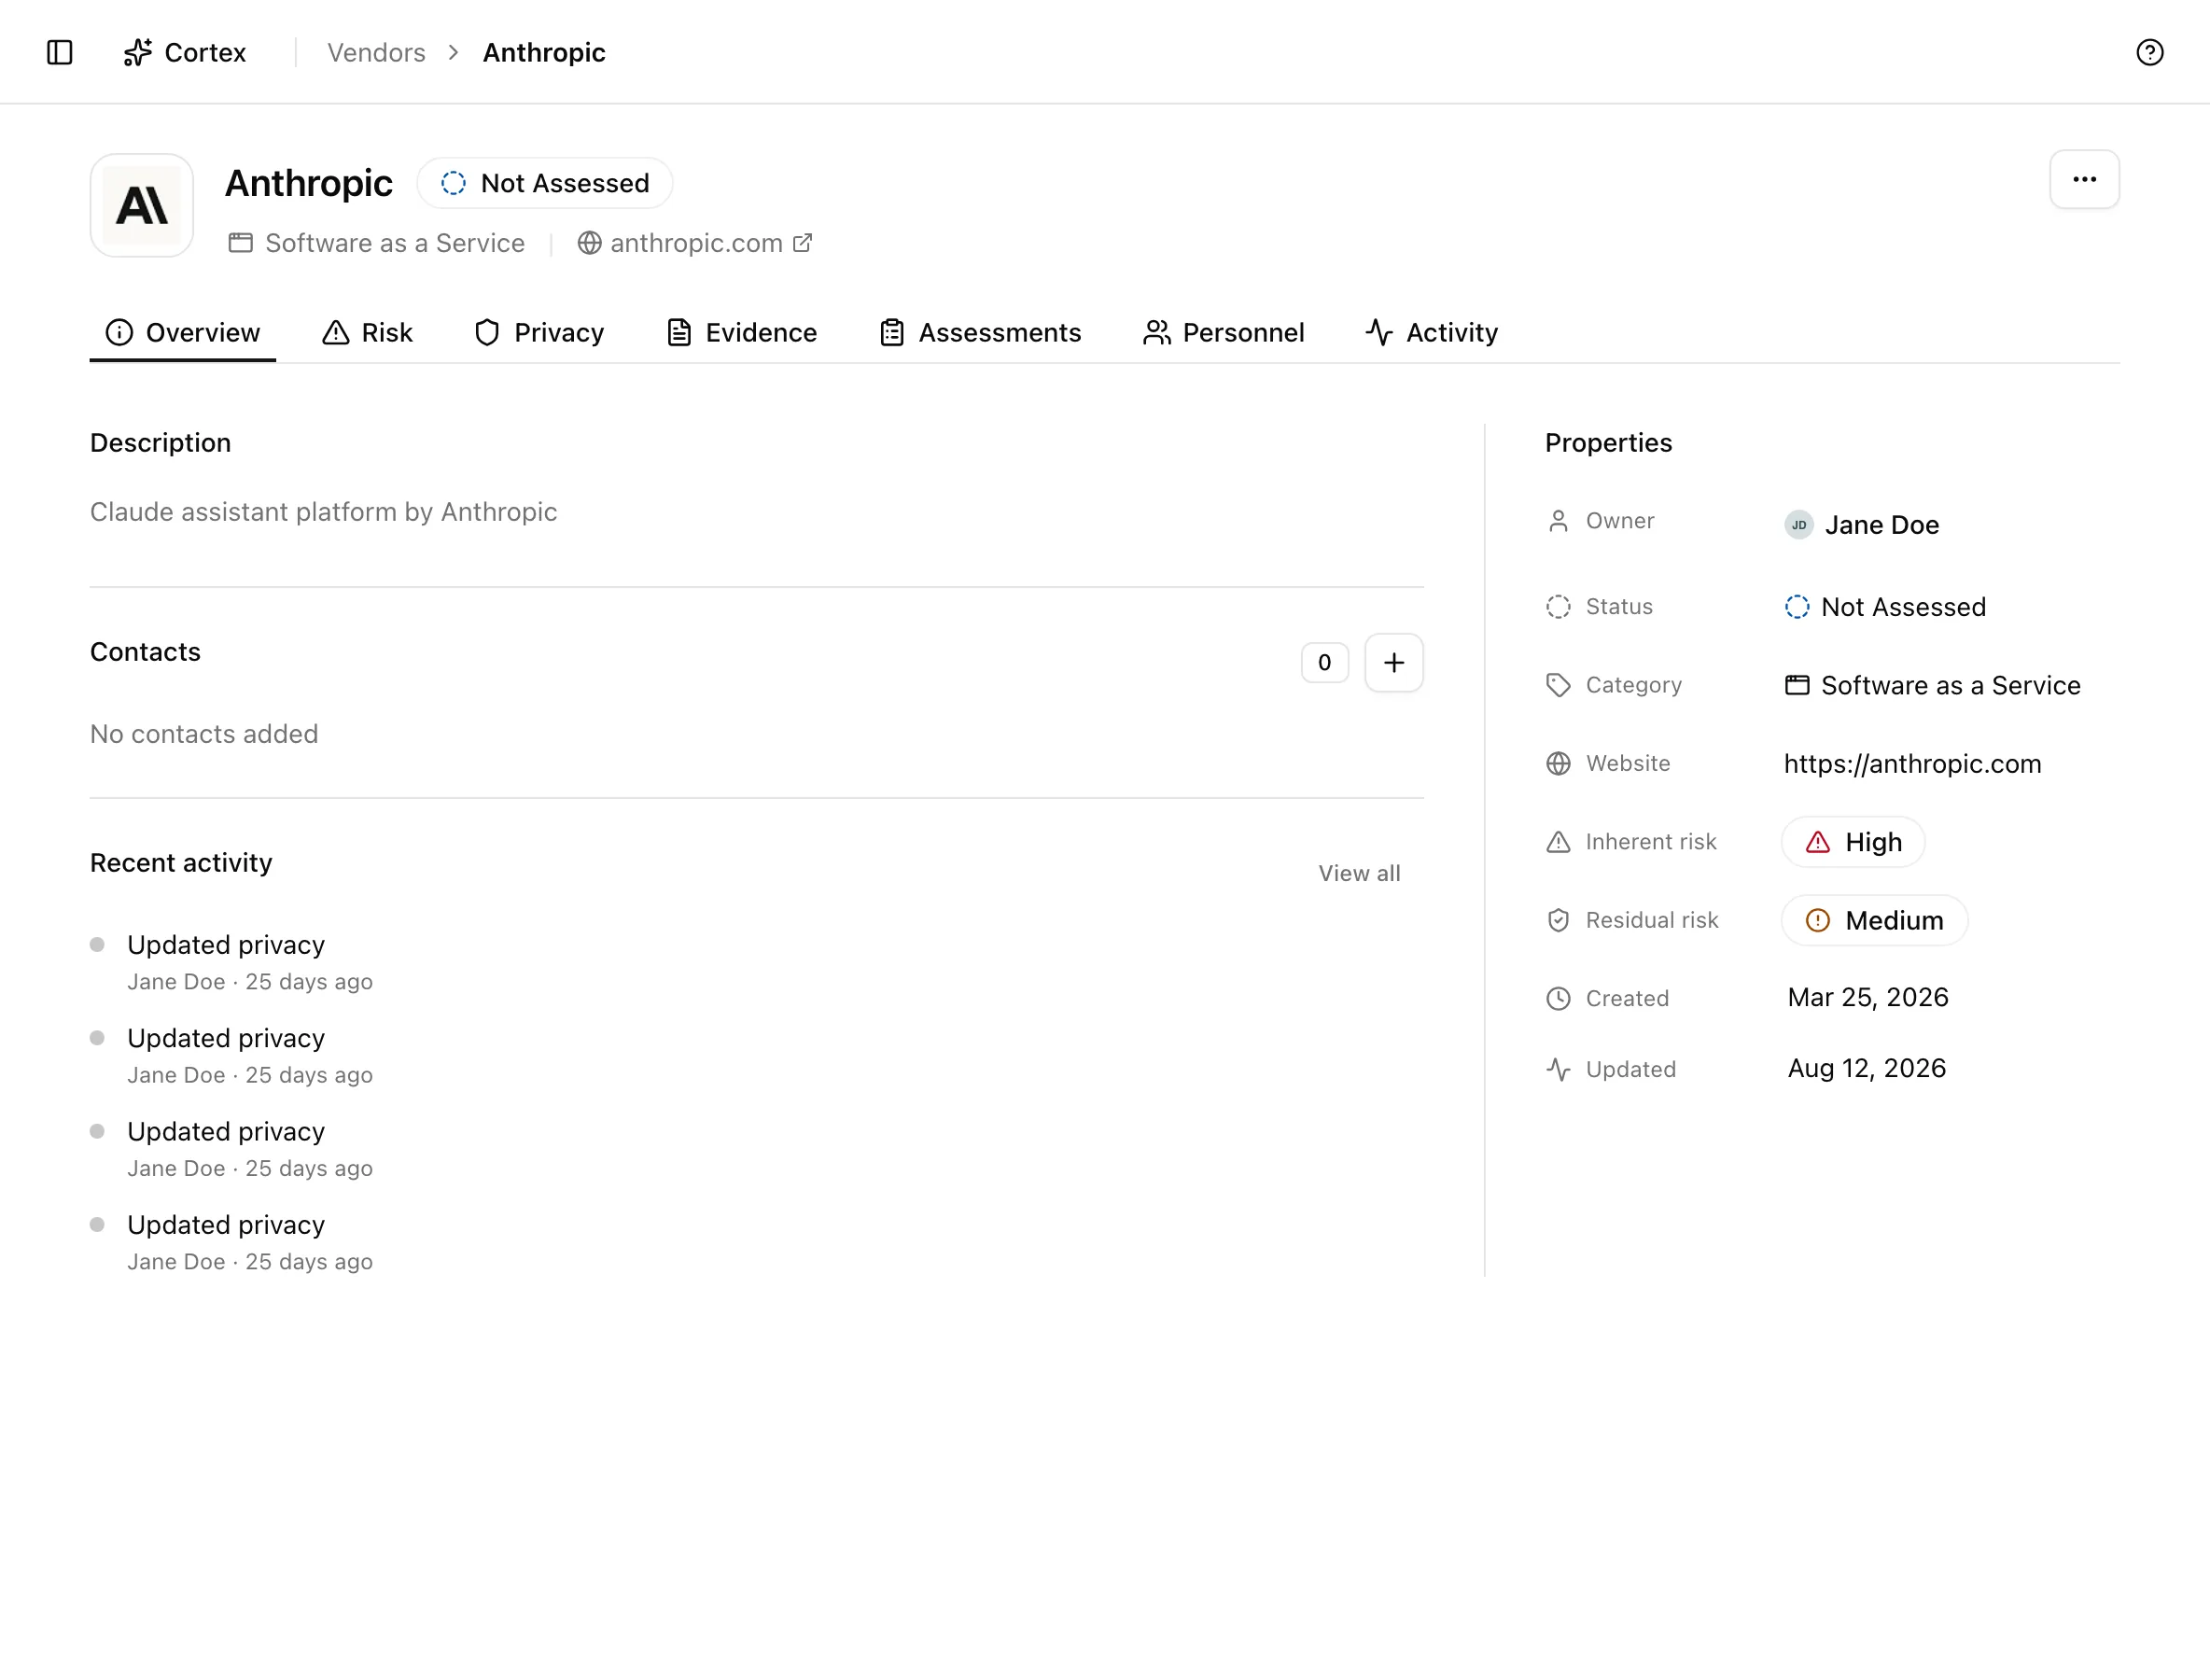
Task: Click the Residual risk shield check icon
Action: 1558,920
